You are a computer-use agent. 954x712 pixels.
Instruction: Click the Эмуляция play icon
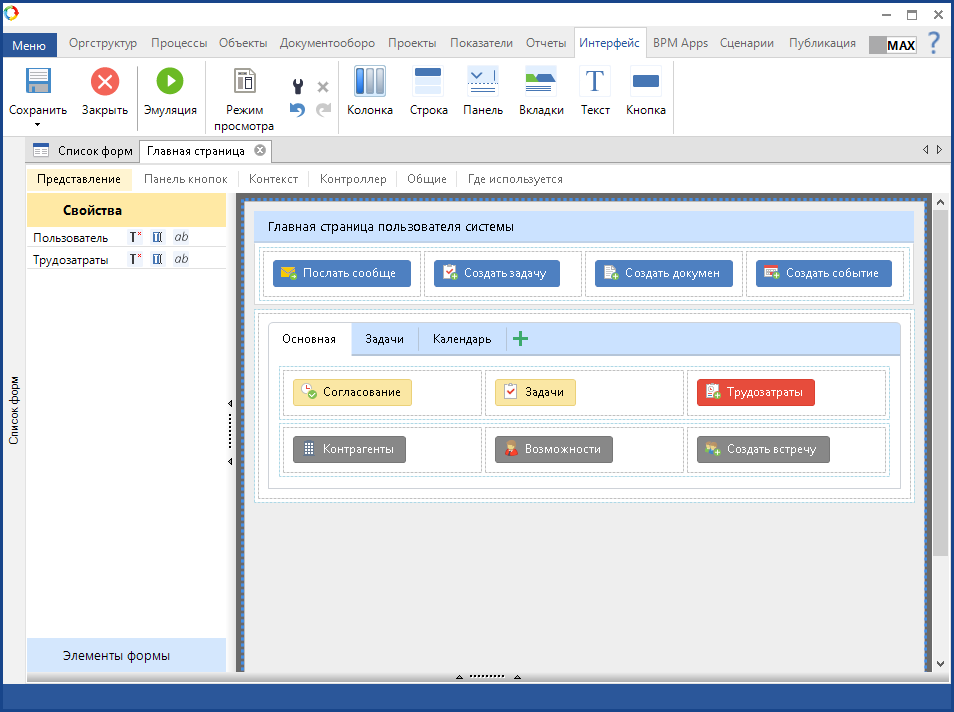click(170, 81)
